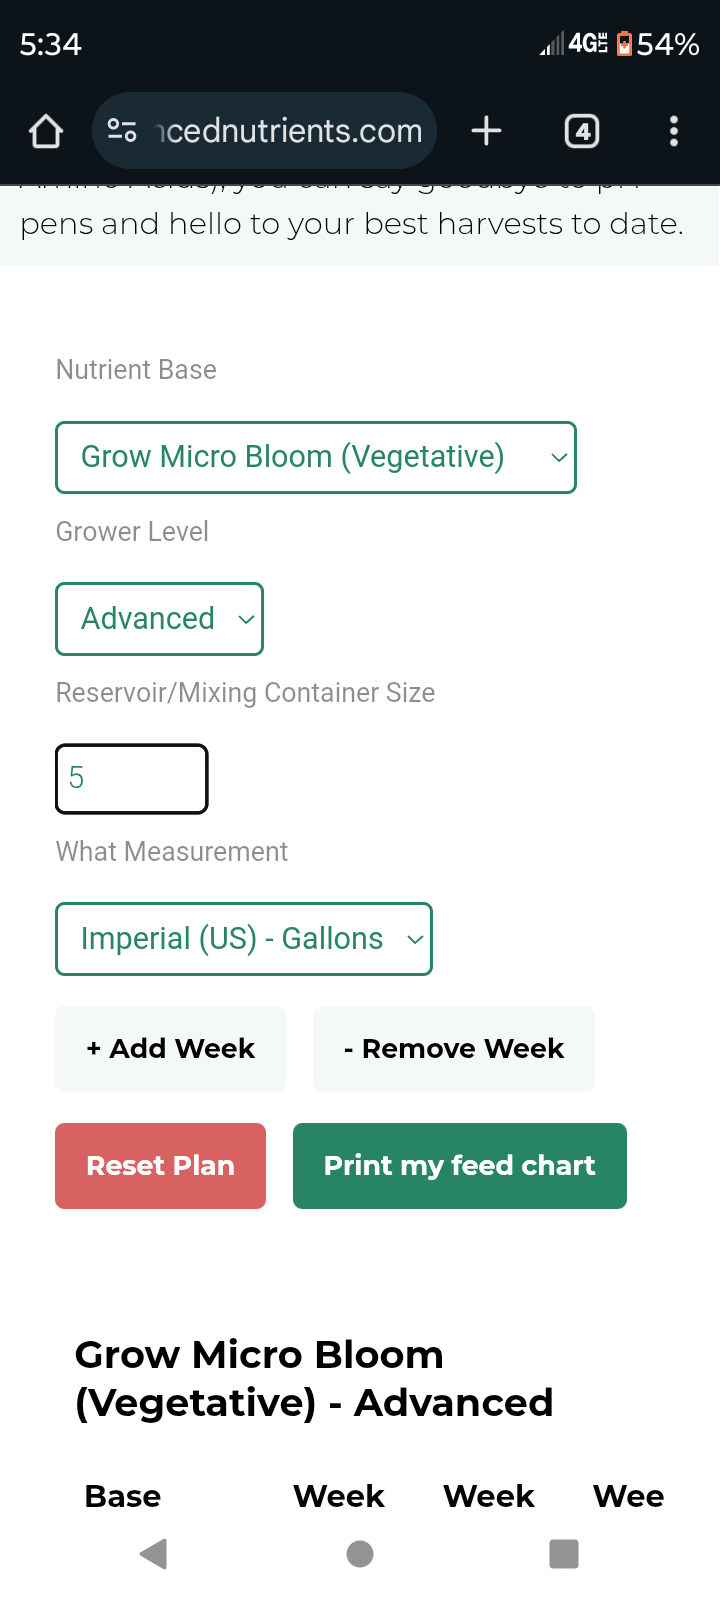Tap the first Week column header
720x1600 pixels.
pyautogui.click(x=339, y=1497)
